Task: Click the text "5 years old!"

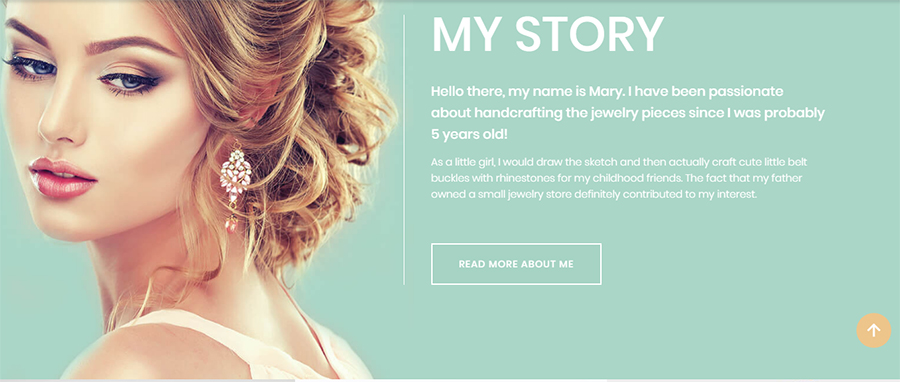Action: click(470, 135)
